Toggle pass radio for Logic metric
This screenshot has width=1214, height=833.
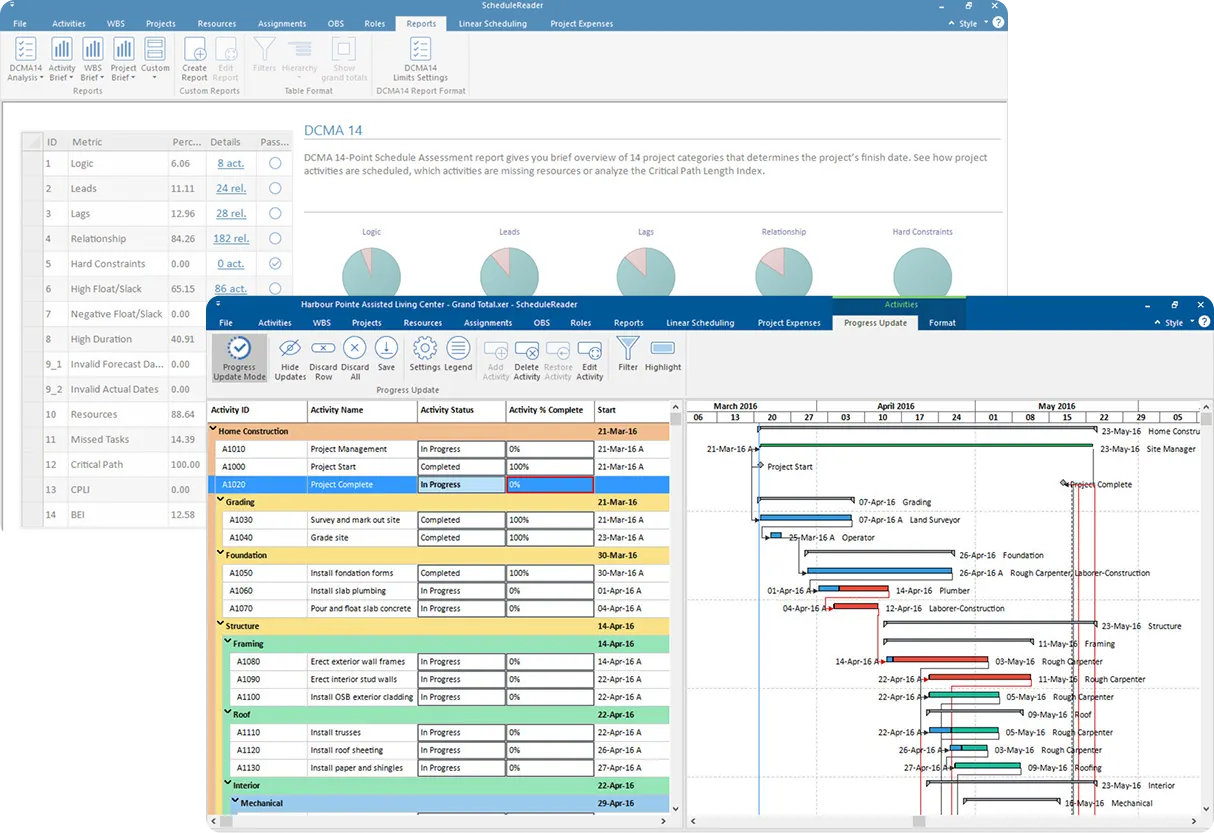275,163
